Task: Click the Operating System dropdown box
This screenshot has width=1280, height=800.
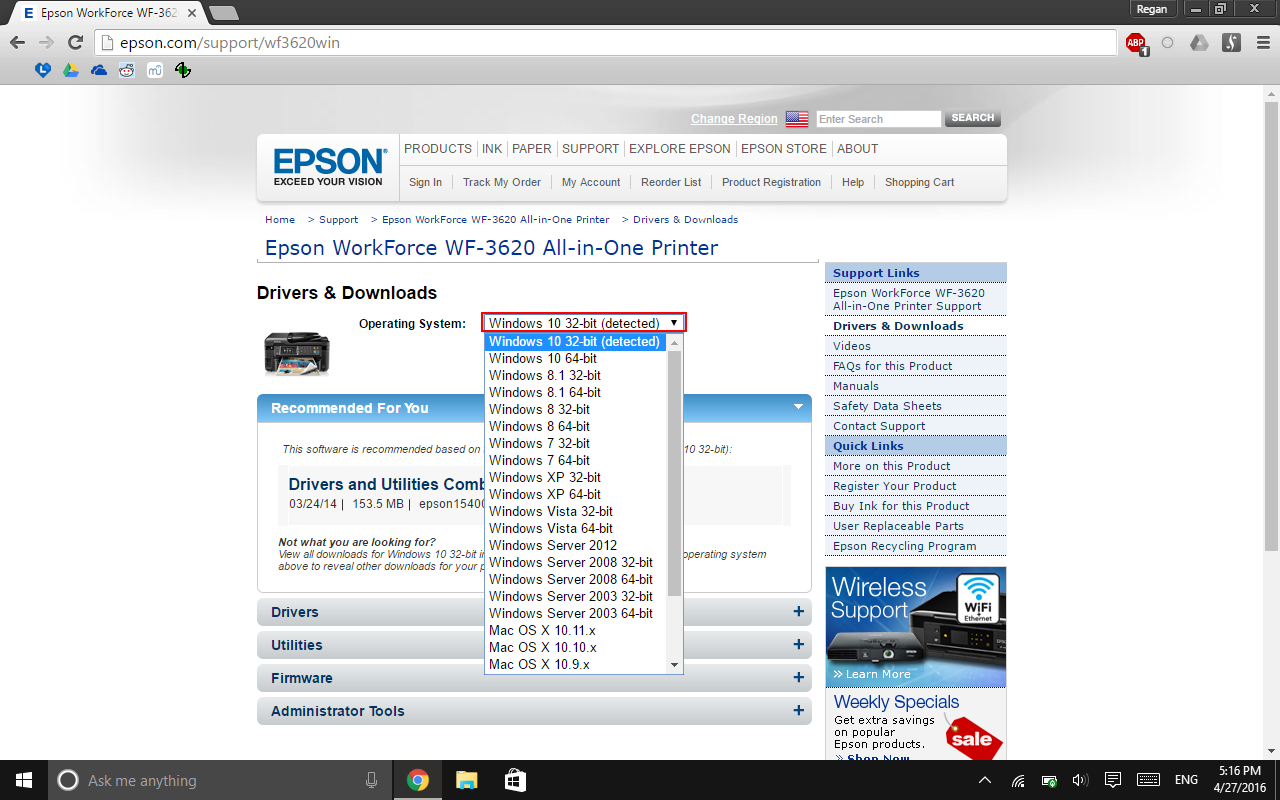Action: [x=584, y=323]
